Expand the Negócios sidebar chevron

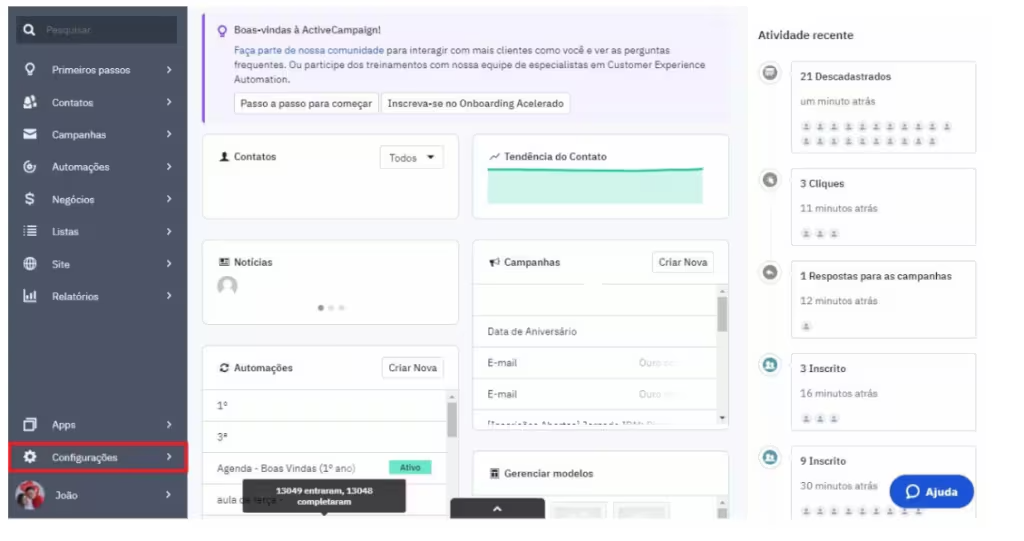pyautogui.click(x=169, y=199)
